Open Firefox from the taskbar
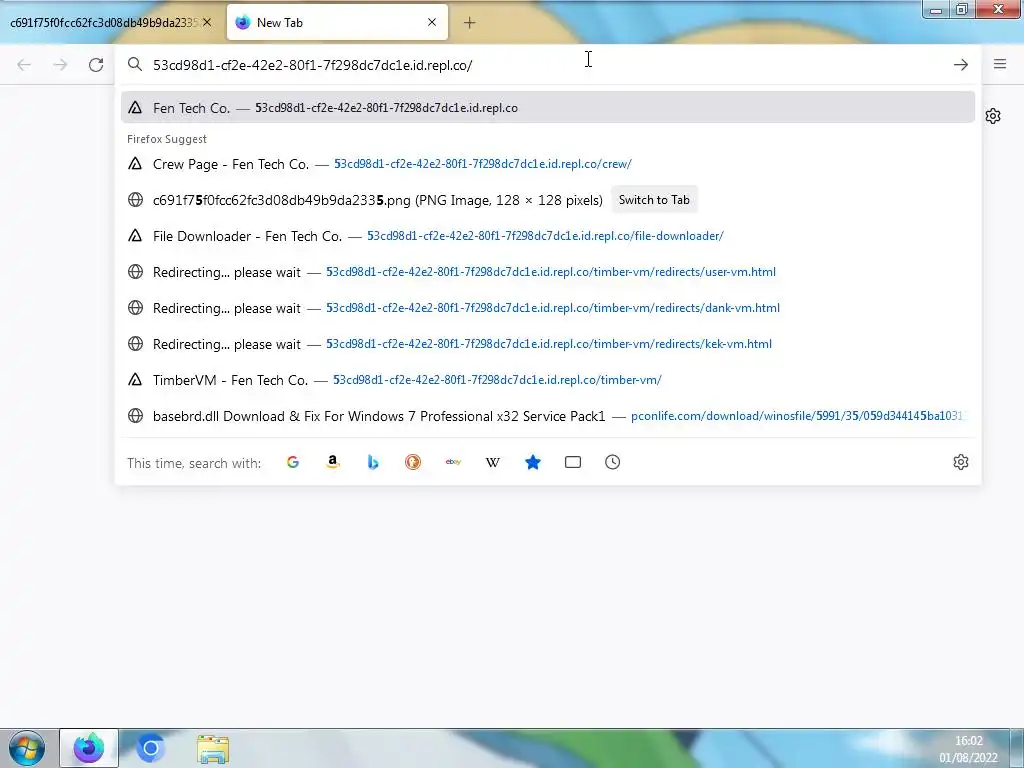This screenshot has height=768, width=1024. (x=89, y=748)
